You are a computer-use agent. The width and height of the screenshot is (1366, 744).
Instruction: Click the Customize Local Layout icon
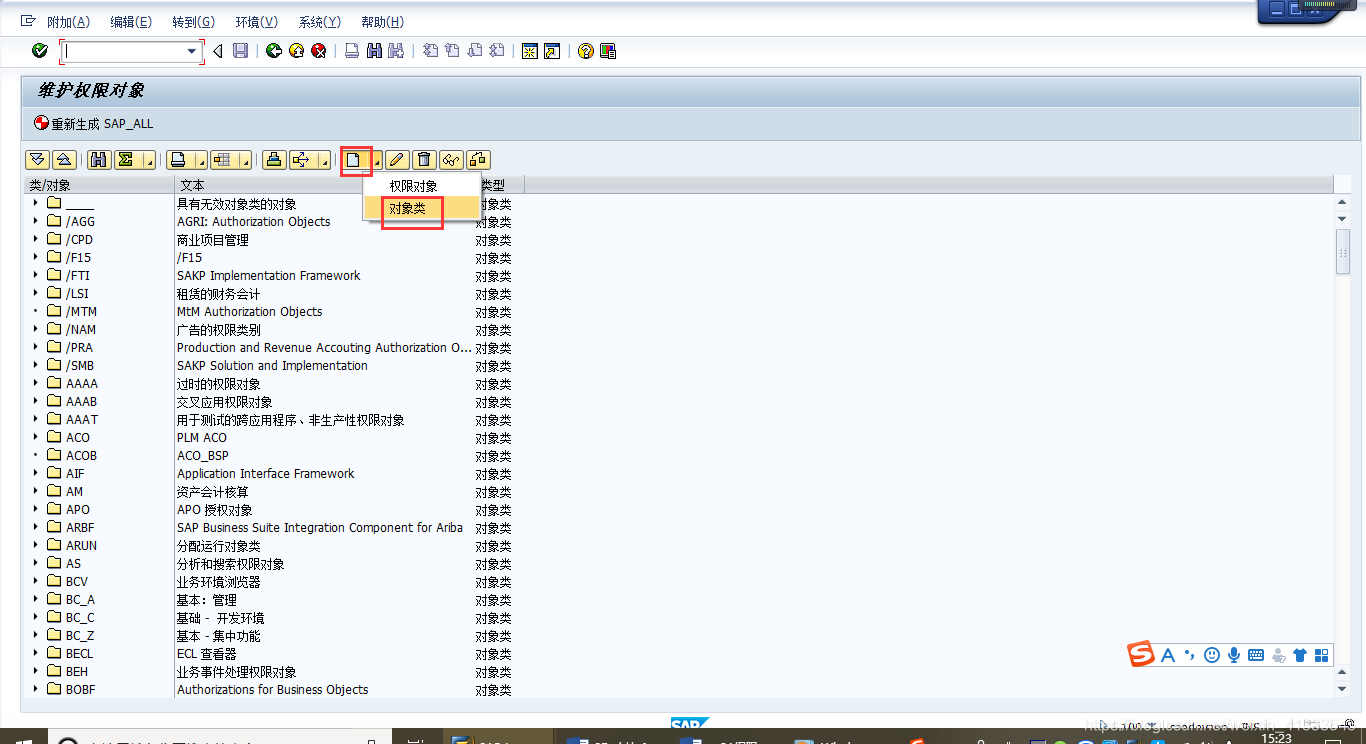coord(607,51)
